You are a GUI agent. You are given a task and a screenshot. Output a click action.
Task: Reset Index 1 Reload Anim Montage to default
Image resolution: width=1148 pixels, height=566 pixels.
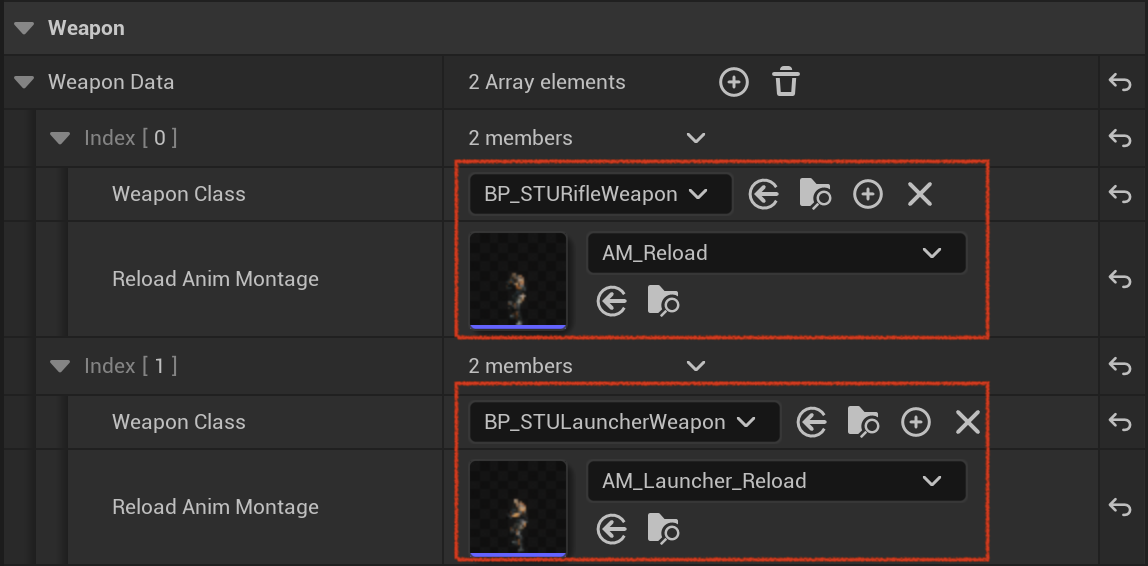1121,507
